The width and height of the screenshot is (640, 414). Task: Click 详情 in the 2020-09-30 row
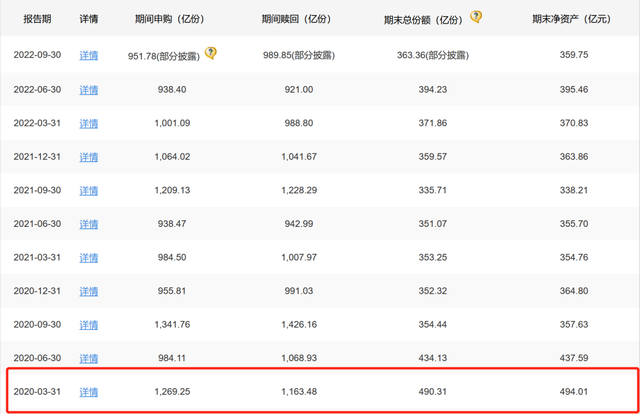point(89,325)
